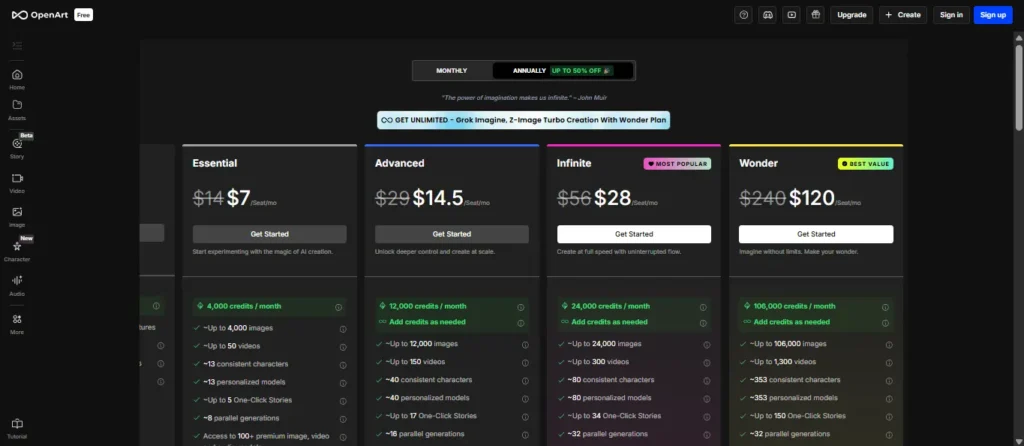
Task: Show info for 24,000 credits / month
Action: coord(703,307)
